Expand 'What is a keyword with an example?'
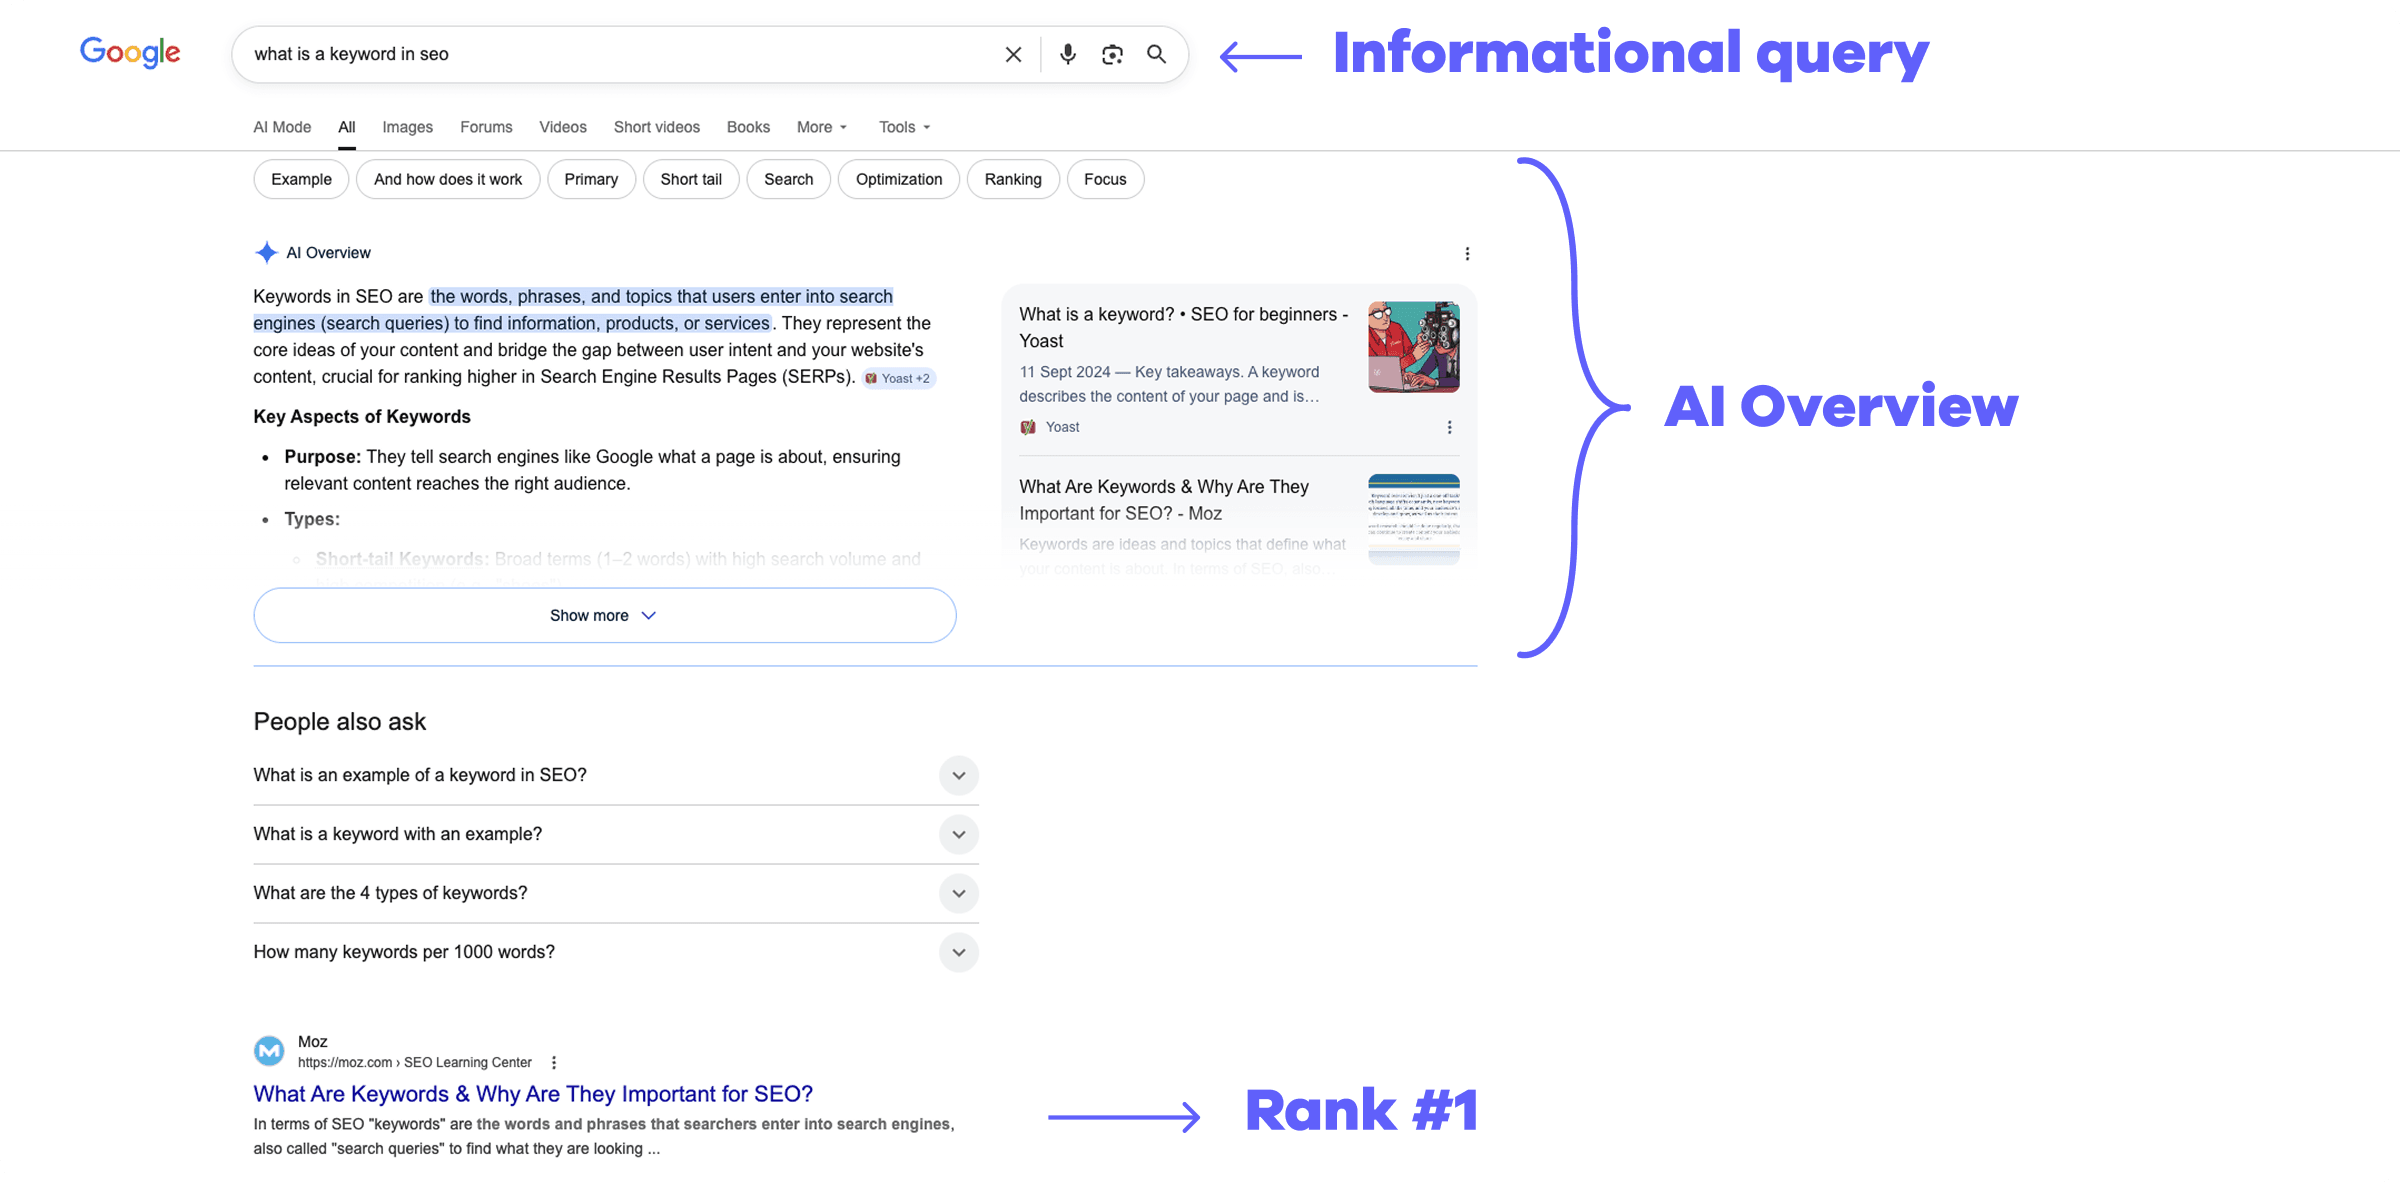 click(616, 834)
